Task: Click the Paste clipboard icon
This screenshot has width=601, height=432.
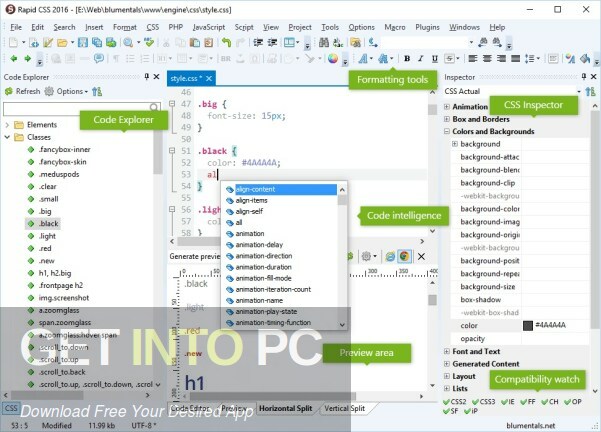Action: pos(195,43)
